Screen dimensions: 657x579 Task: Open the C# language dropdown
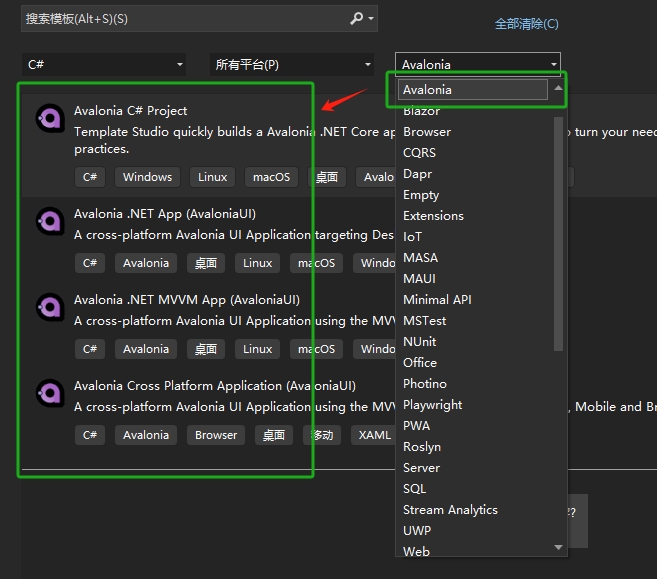click(103, 65)
